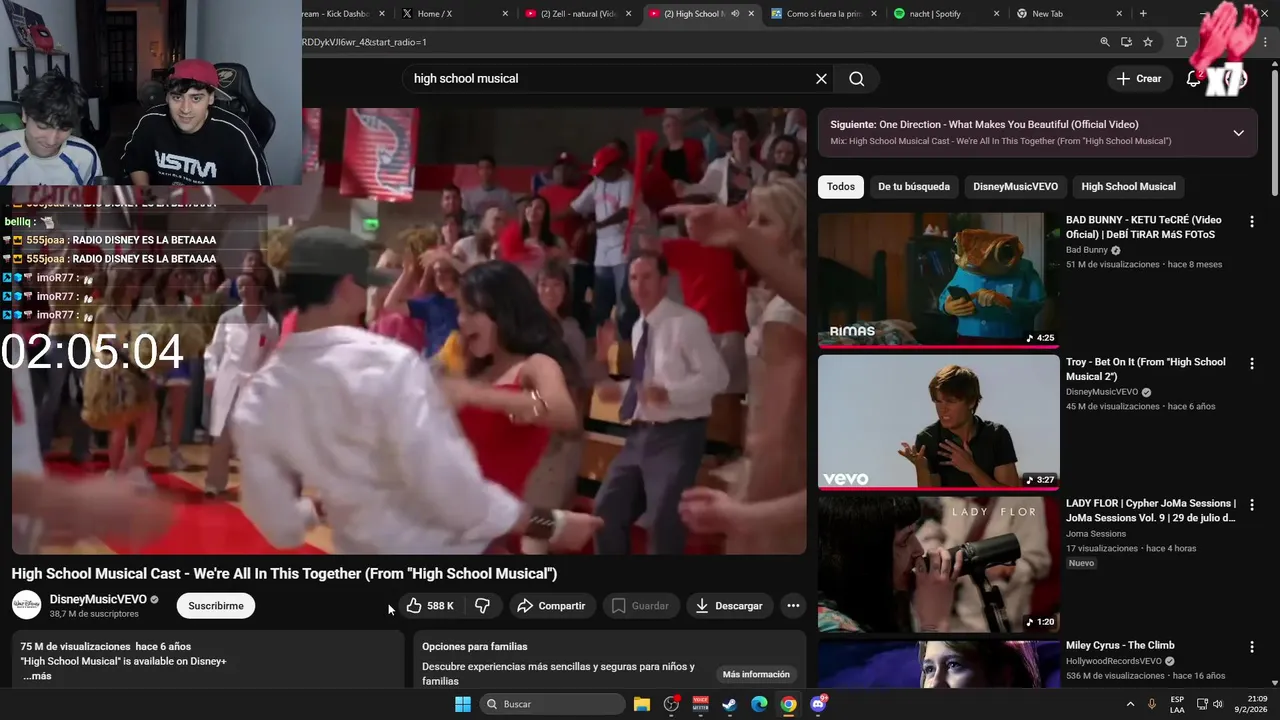The image size is (1280, 720).
Task: Open Discord from the taskbar
Action: click(818, 704)
